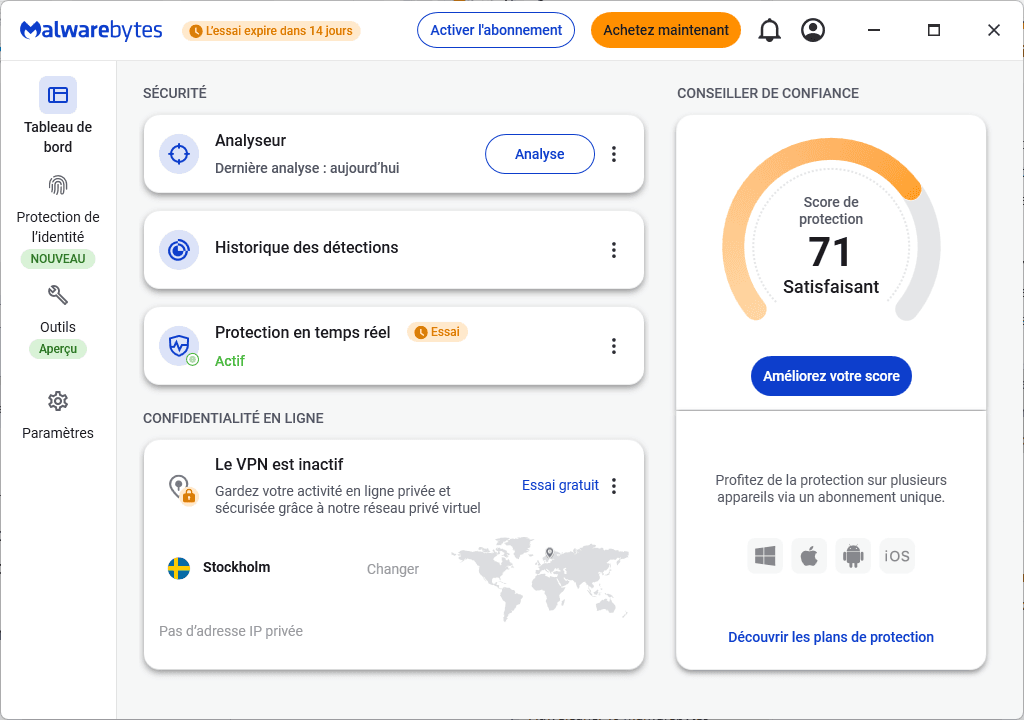
Task: Click the Swedish flag next to Stockholm
Action: click(x=179, y=568)
